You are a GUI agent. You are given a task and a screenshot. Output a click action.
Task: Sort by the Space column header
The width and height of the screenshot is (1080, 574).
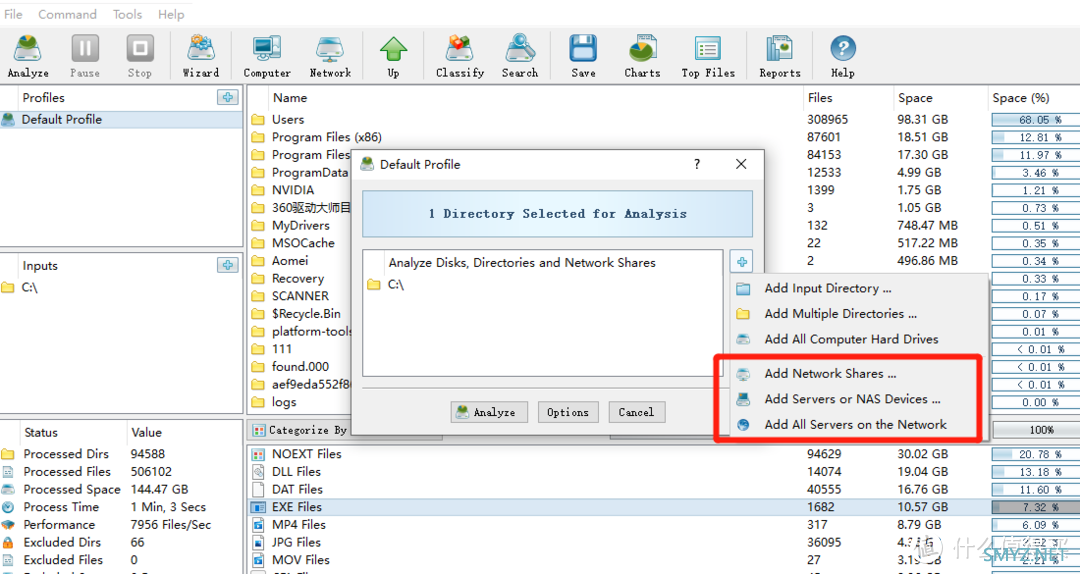point(939,98)
